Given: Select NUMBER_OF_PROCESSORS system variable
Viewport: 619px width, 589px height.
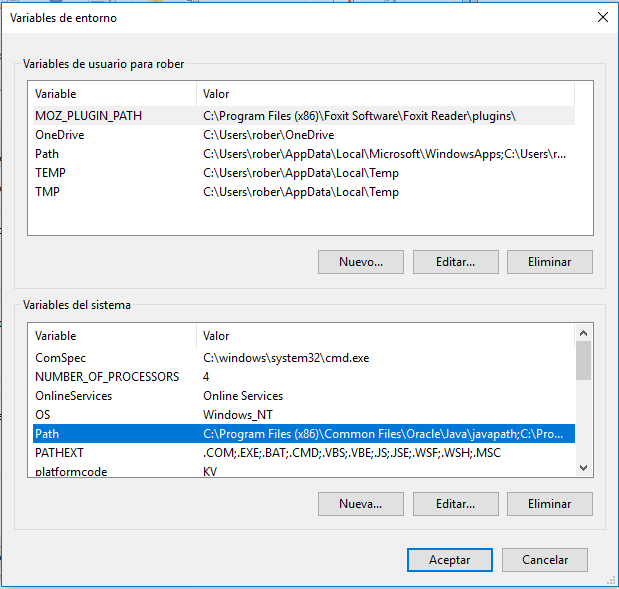Looking at the screenshot, I should pos(304,377).
